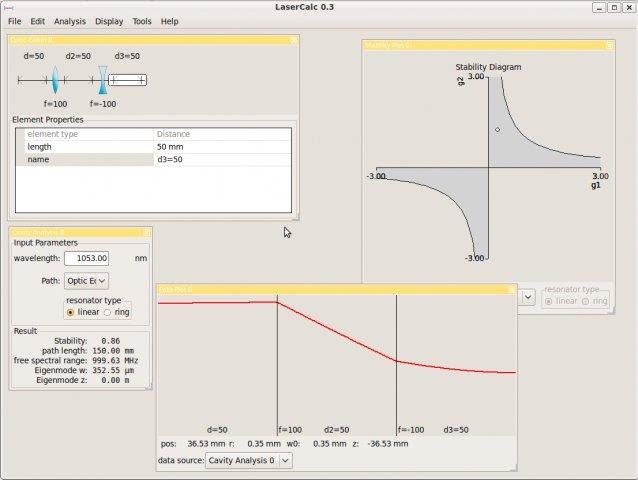Image resolution: width=638 pixels, height=480 pixels.
Task: Open the Display menu
Action: pyautogui.click(x=109, y=21)
